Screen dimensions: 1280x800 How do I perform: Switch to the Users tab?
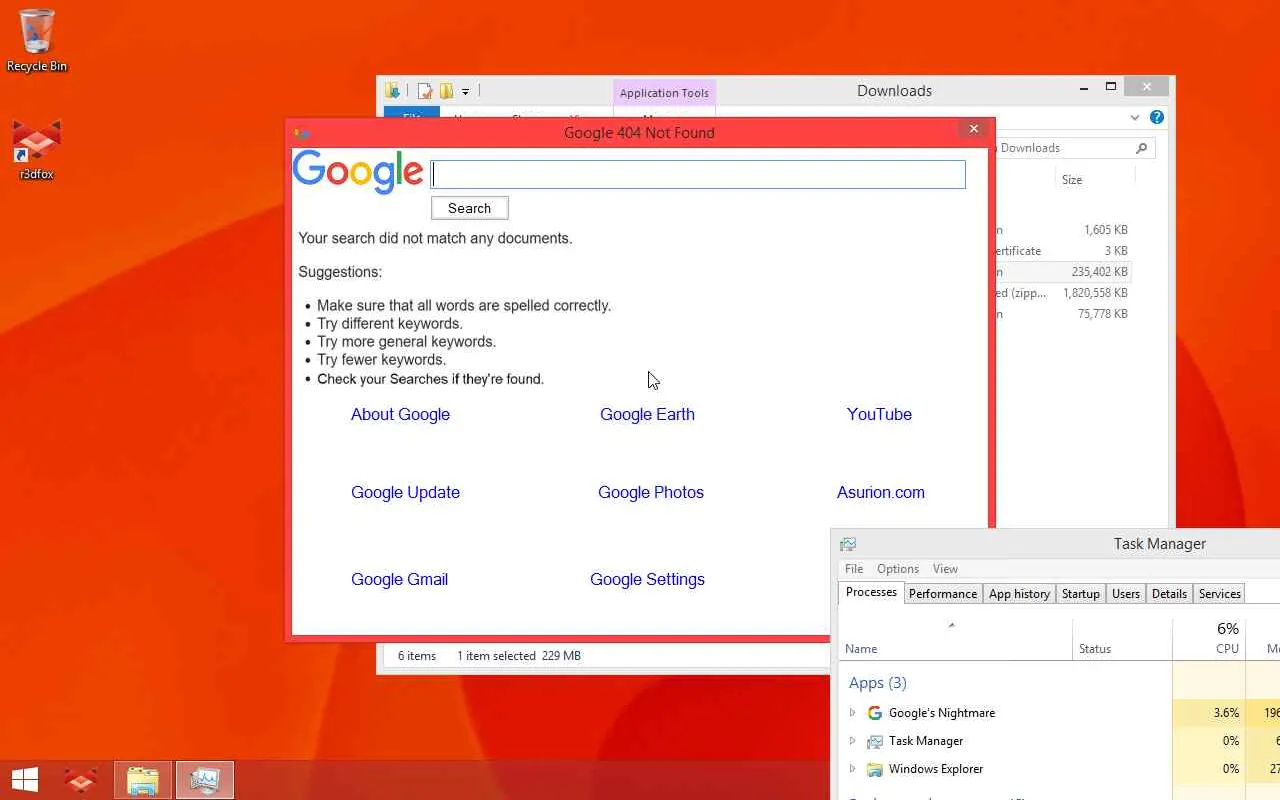(1126, 594)
